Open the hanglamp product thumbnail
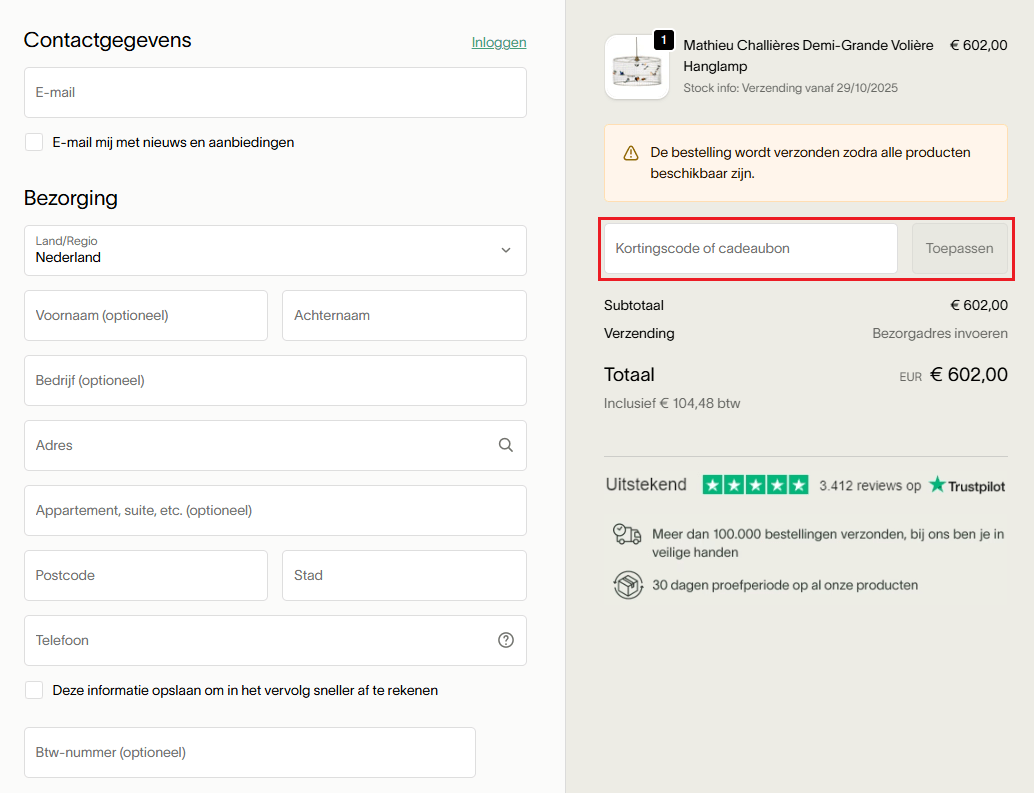This screenshot has height=793, width=1034. coord(636,68)
